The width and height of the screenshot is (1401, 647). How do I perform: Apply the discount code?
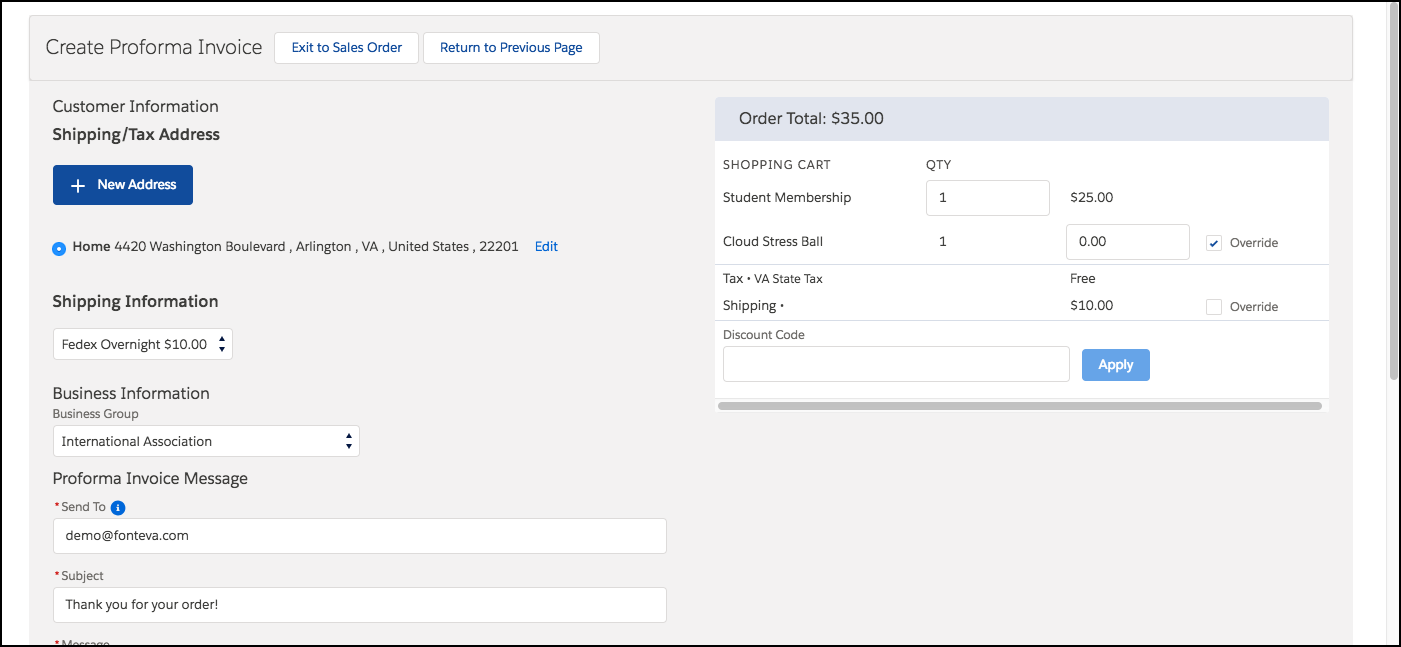(x=1115, y=364)
